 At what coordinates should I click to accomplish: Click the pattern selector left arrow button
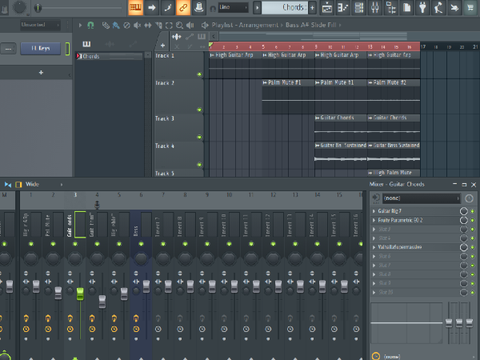pos(257,7)
